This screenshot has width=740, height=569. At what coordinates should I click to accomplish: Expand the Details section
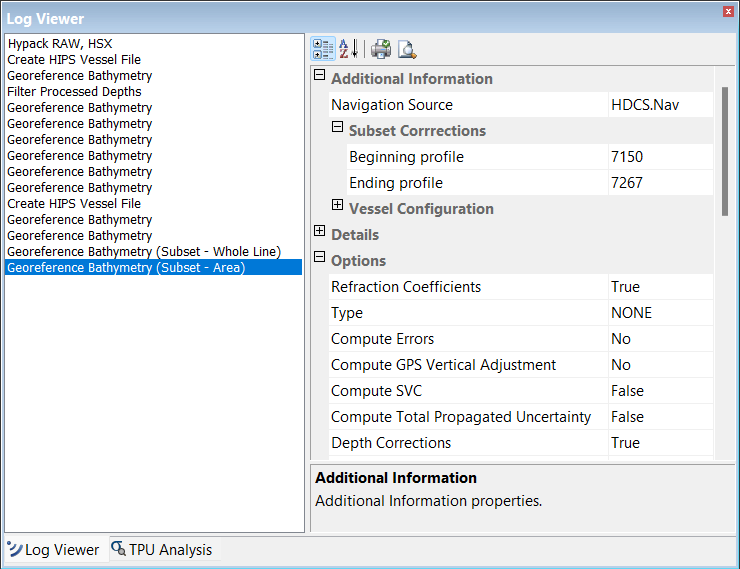320,233
